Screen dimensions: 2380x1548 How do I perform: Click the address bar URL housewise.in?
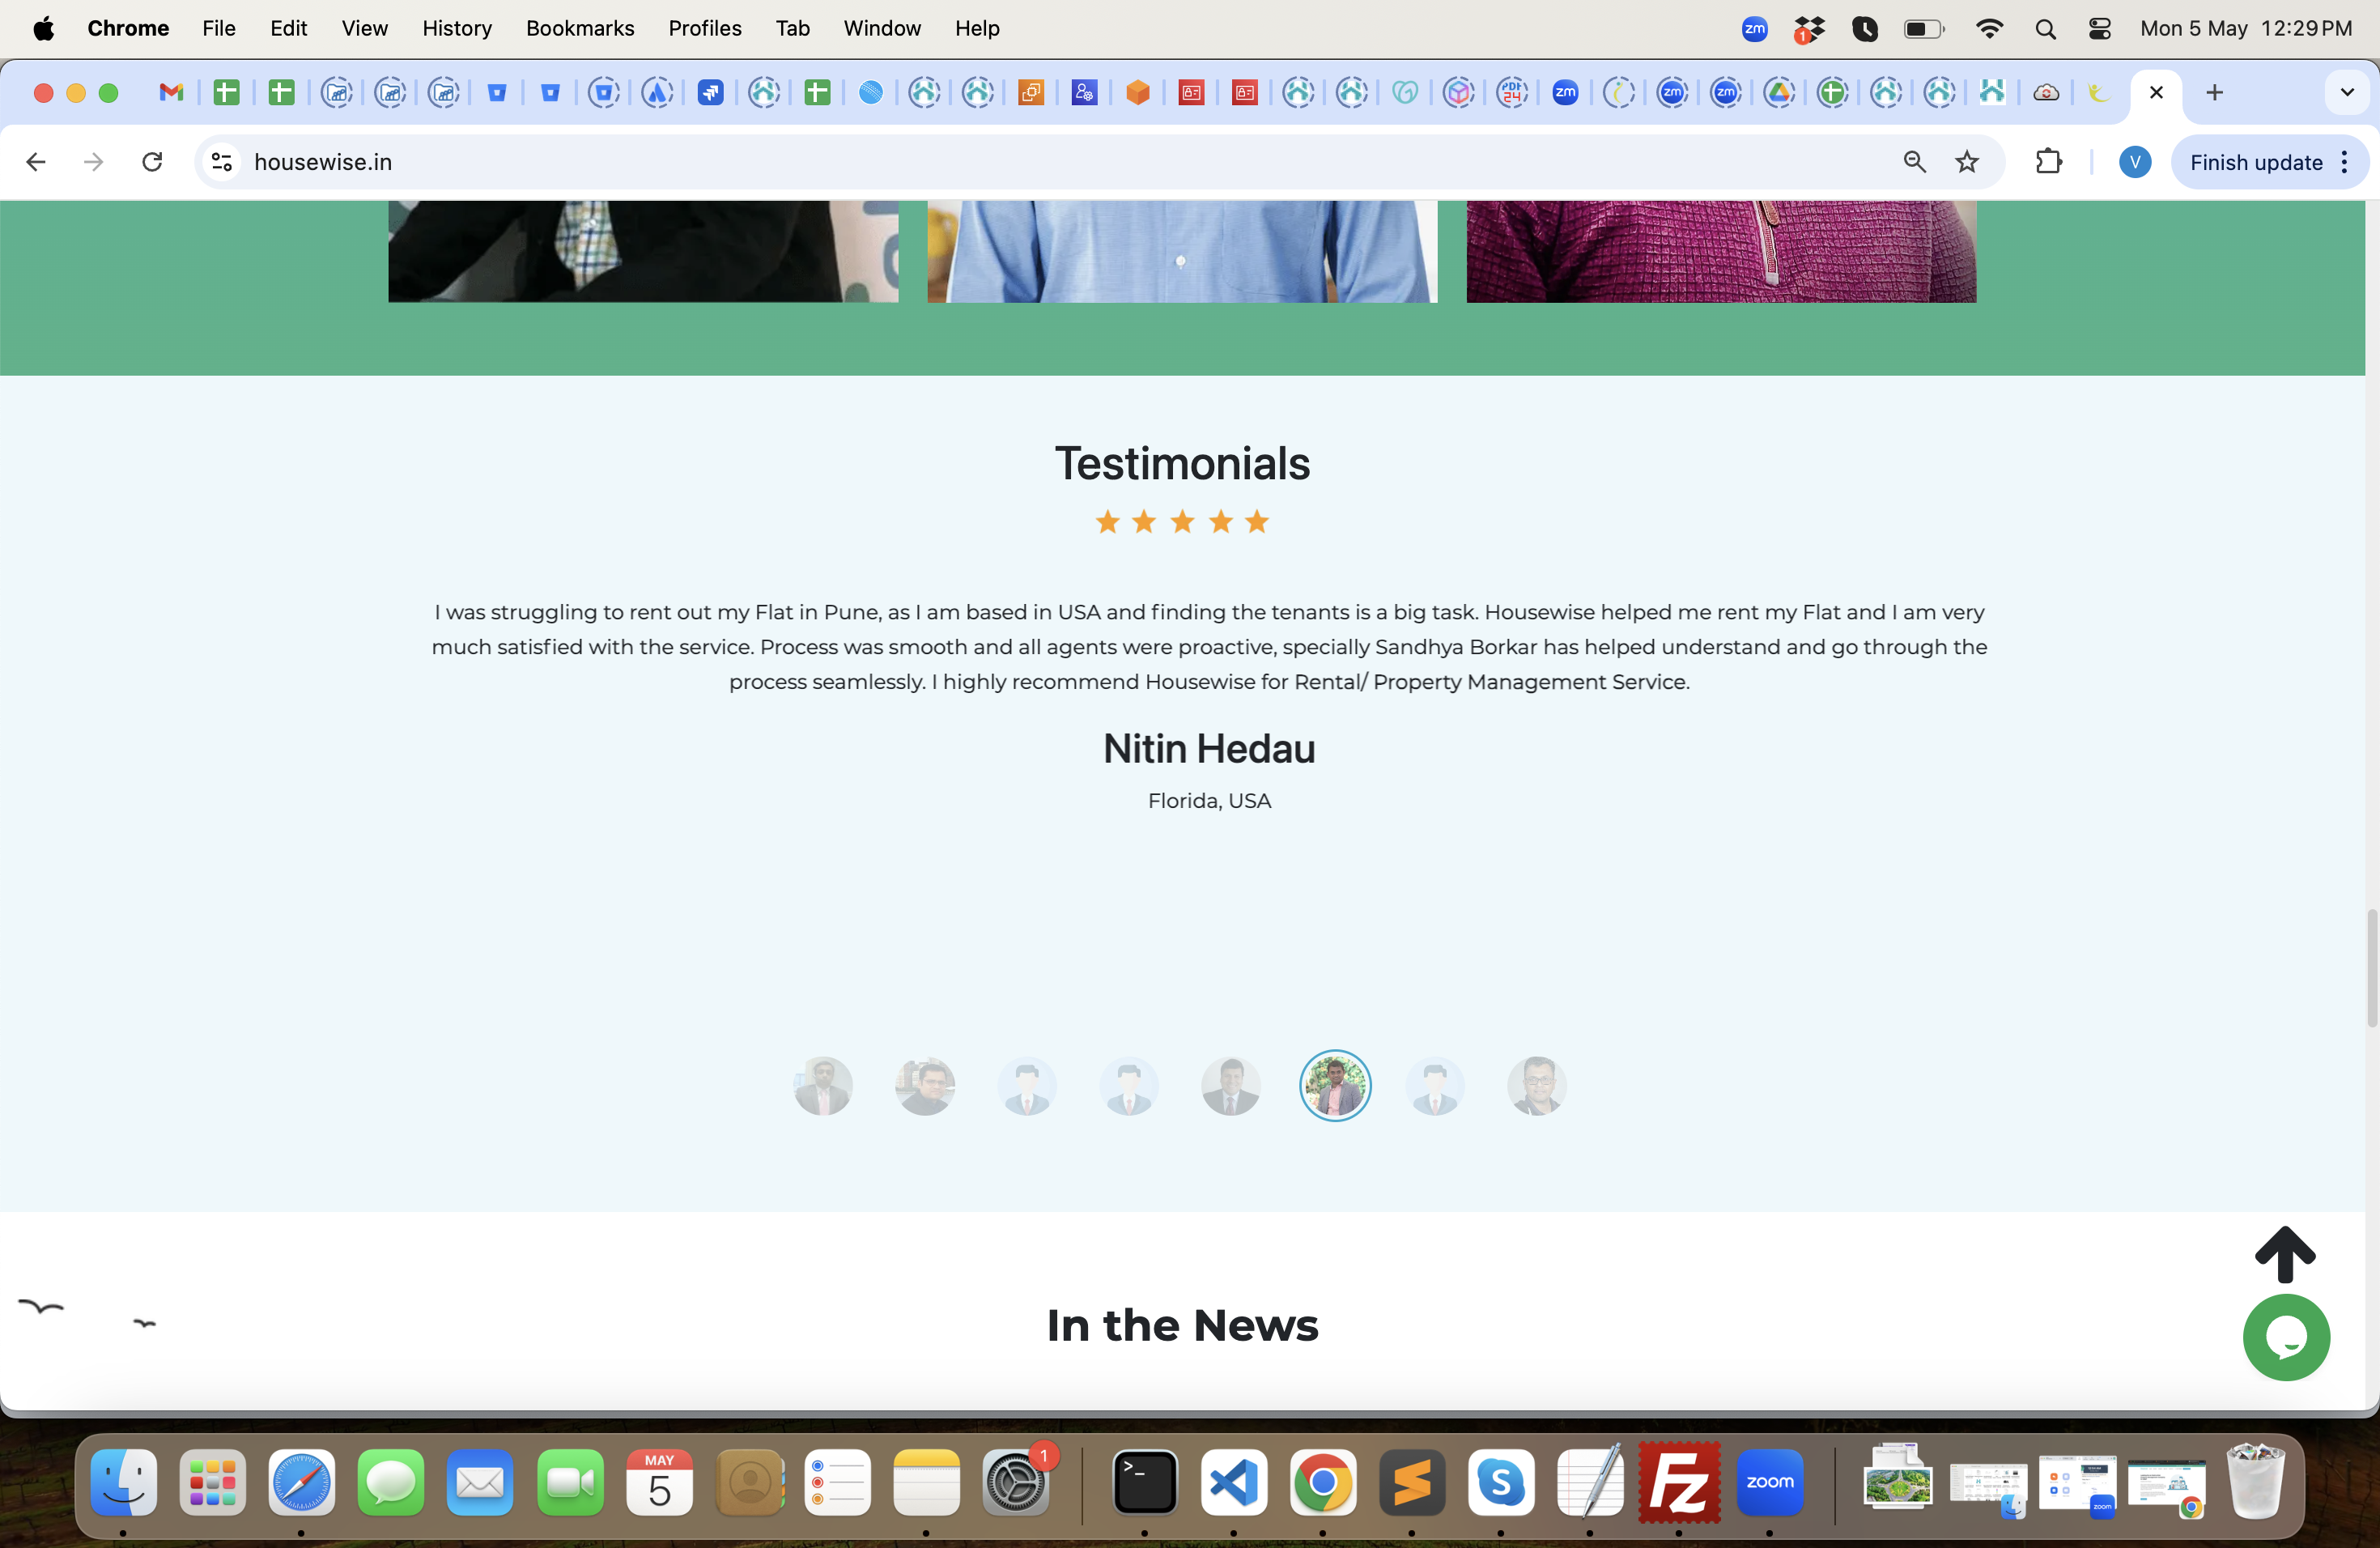tap(323, 162)
